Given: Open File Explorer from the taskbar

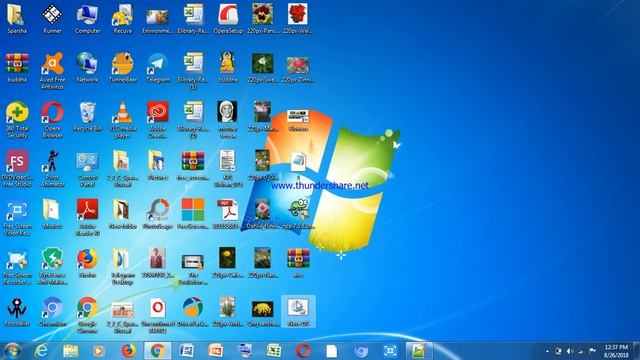Looking at the screenshot, I should pos(71,351).
